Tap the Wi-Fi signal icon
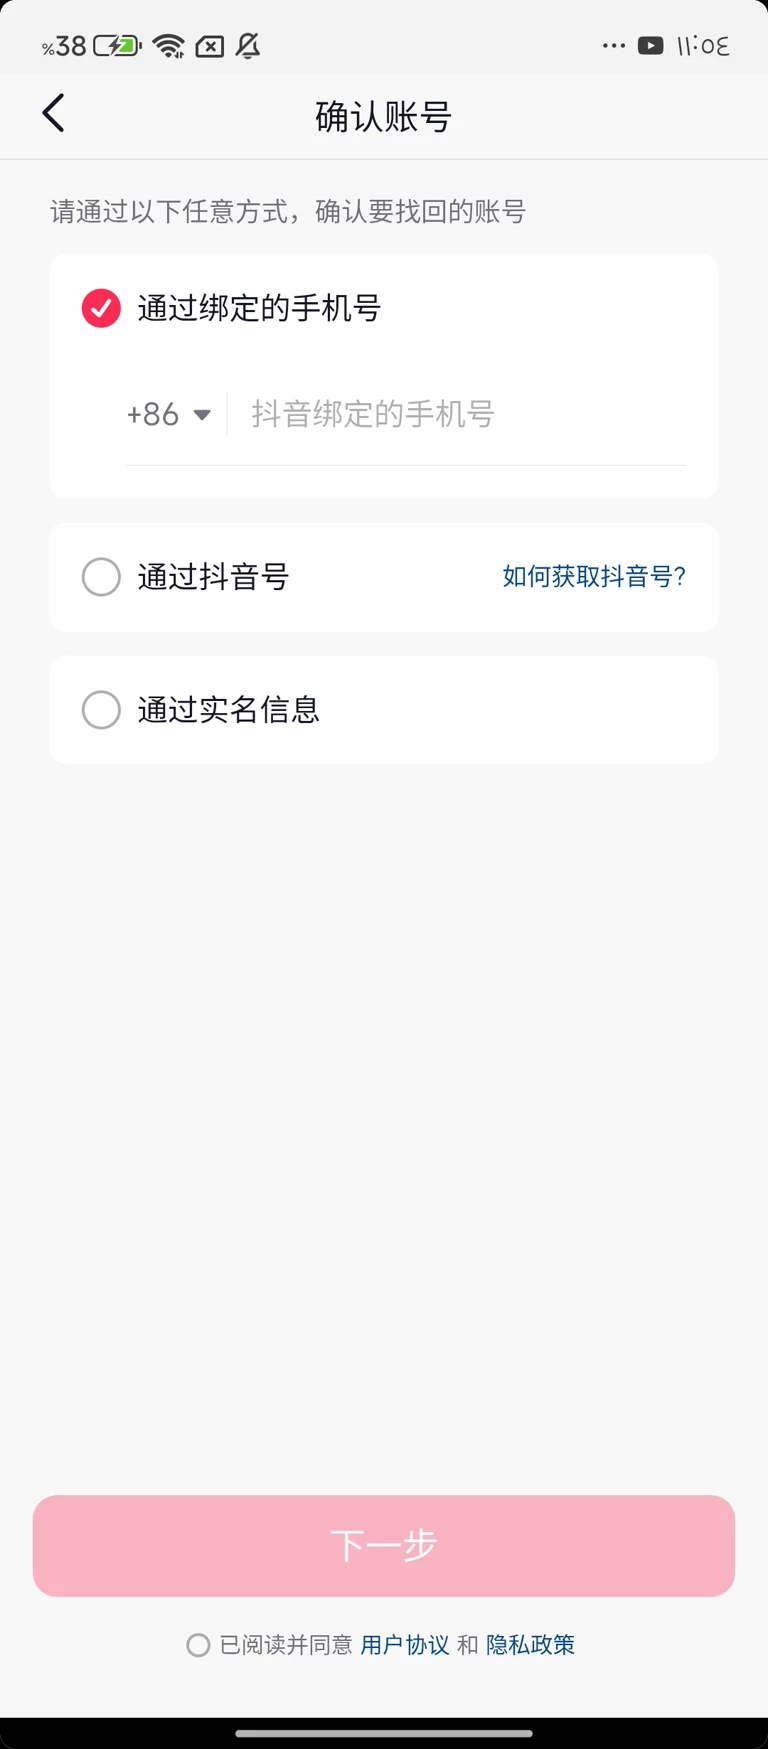Viewport: 768px width, 1749px height. coord(169,46)
